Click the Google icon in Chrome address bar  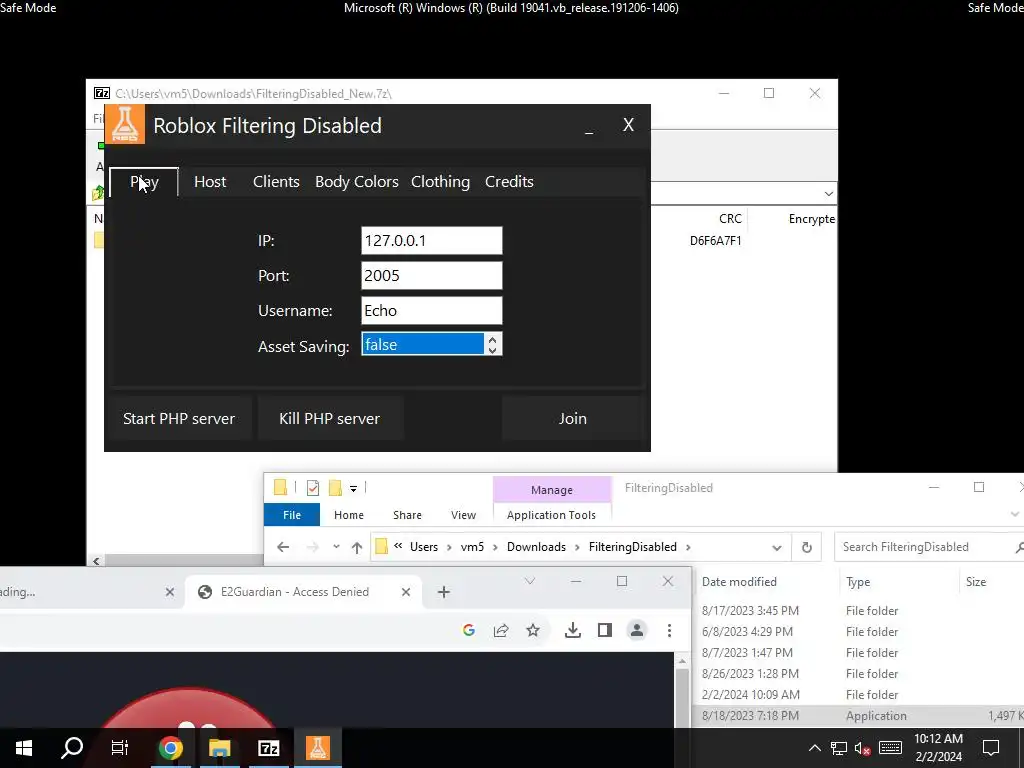point(468,630)
